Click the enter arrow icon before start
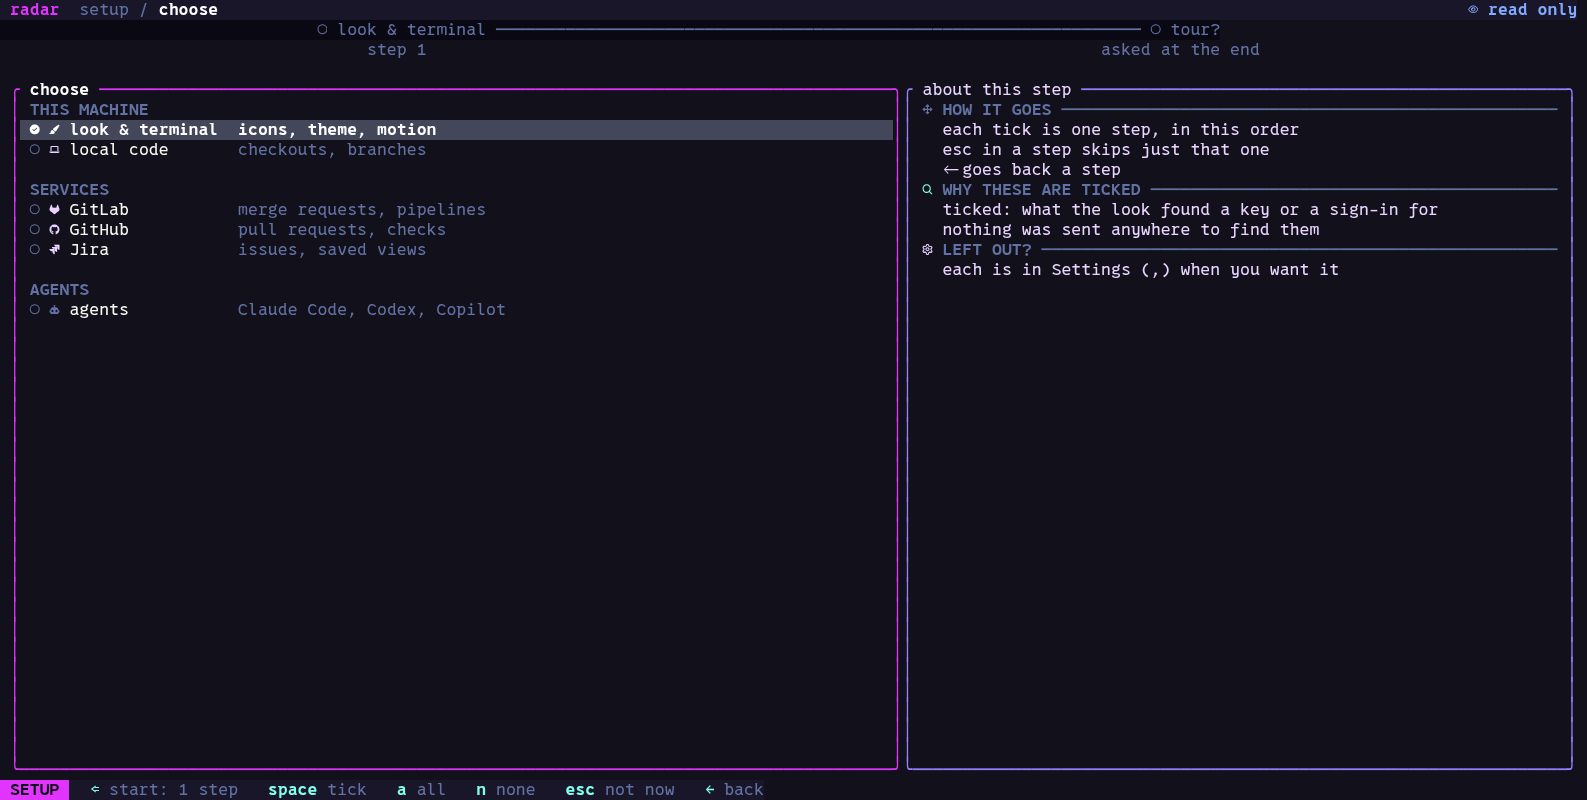 pyautogui.click(x=95, y=790)
